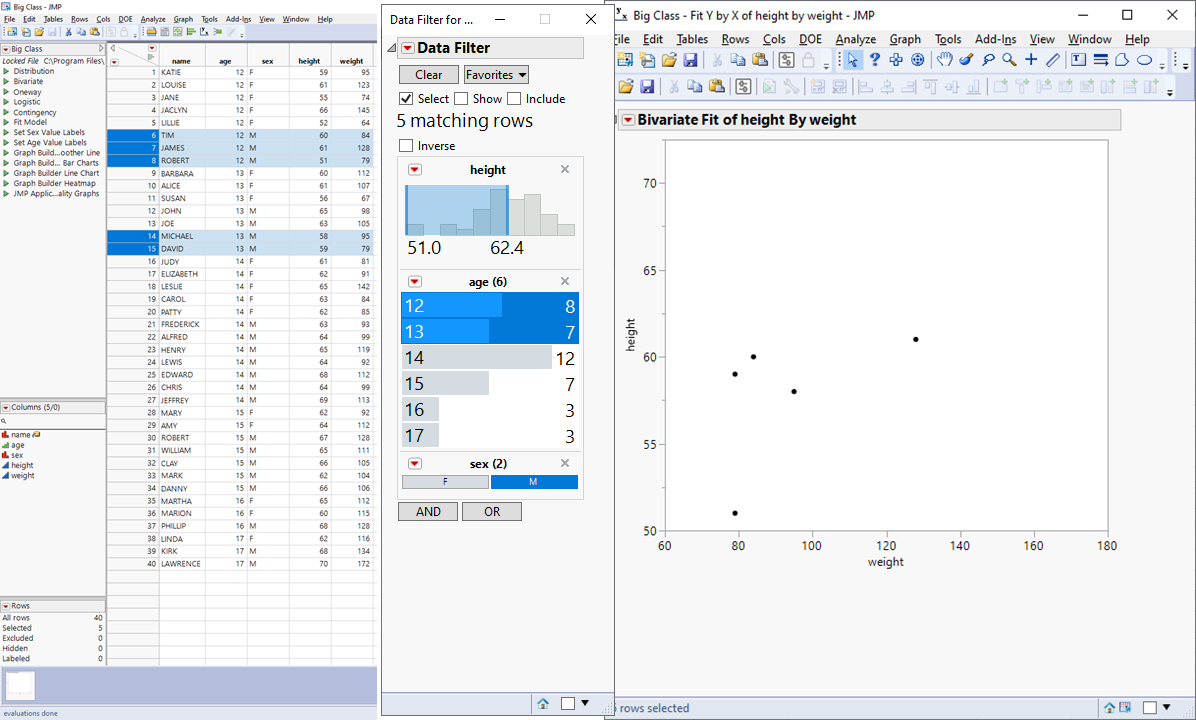This screenshot has height=720, width=1196.
Task: Pick the Brush selection tool
Action: pos(966,59)
